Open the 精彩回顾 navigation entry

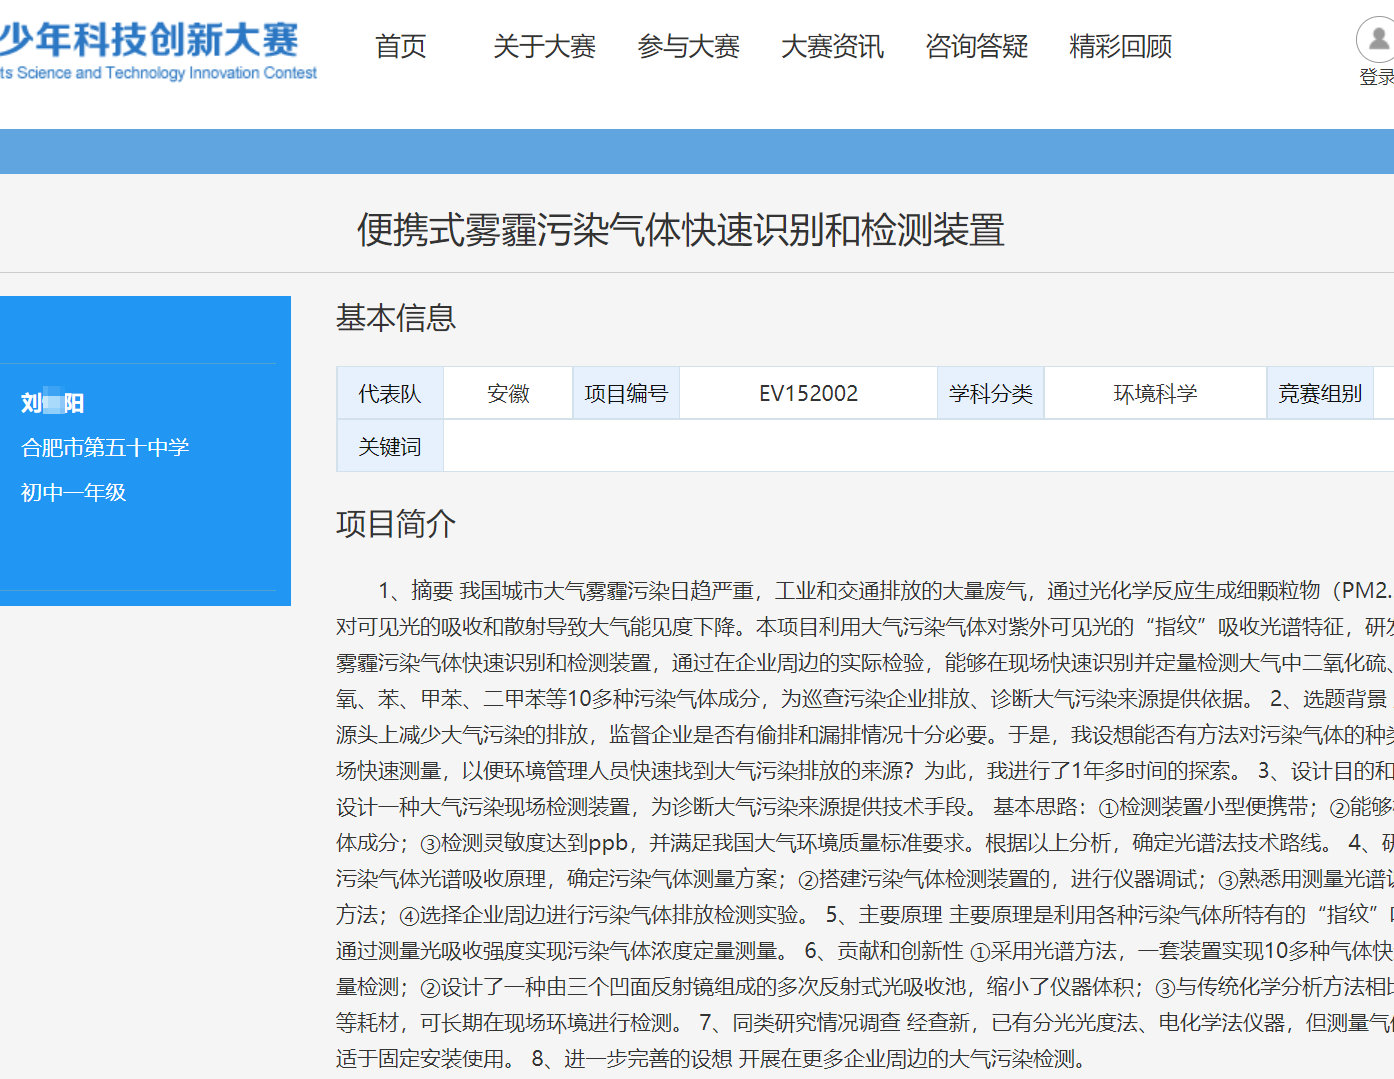tap(1121, 46)
